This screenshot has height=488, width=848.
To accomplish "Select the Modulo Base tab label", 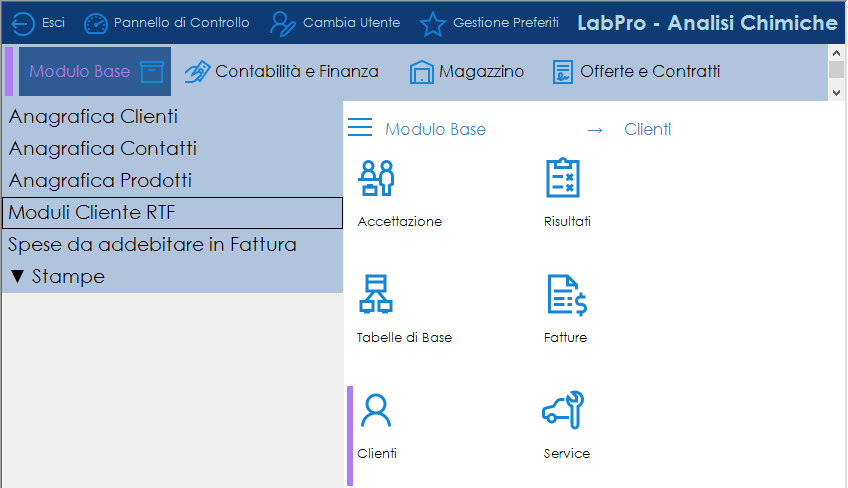I will [x=80, y=71].
